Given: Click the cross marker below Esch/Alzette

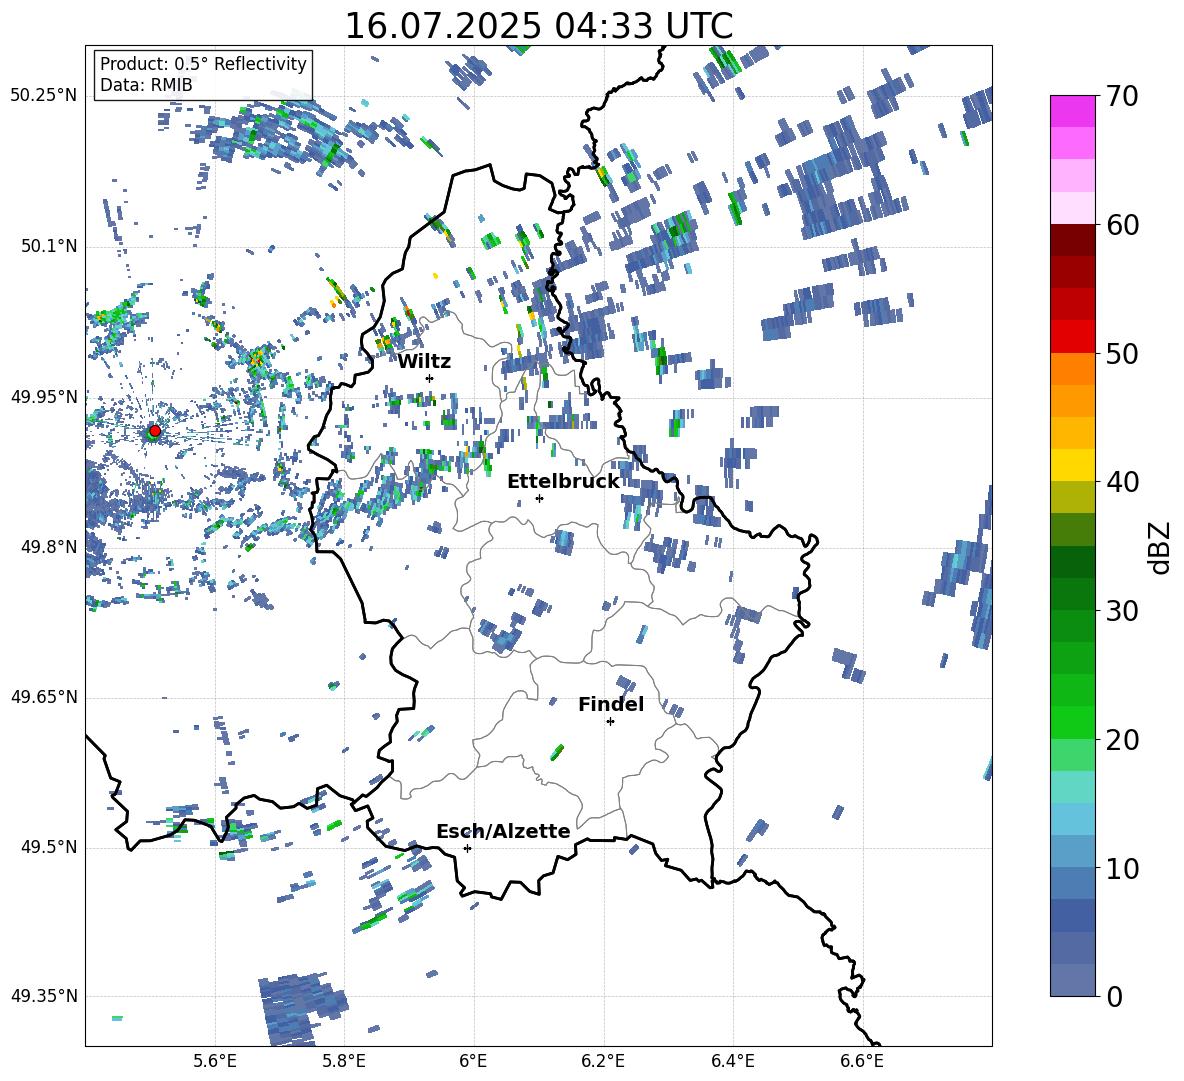Looking at the screenshot, I should pyautogui.click(x=467, y=848).
